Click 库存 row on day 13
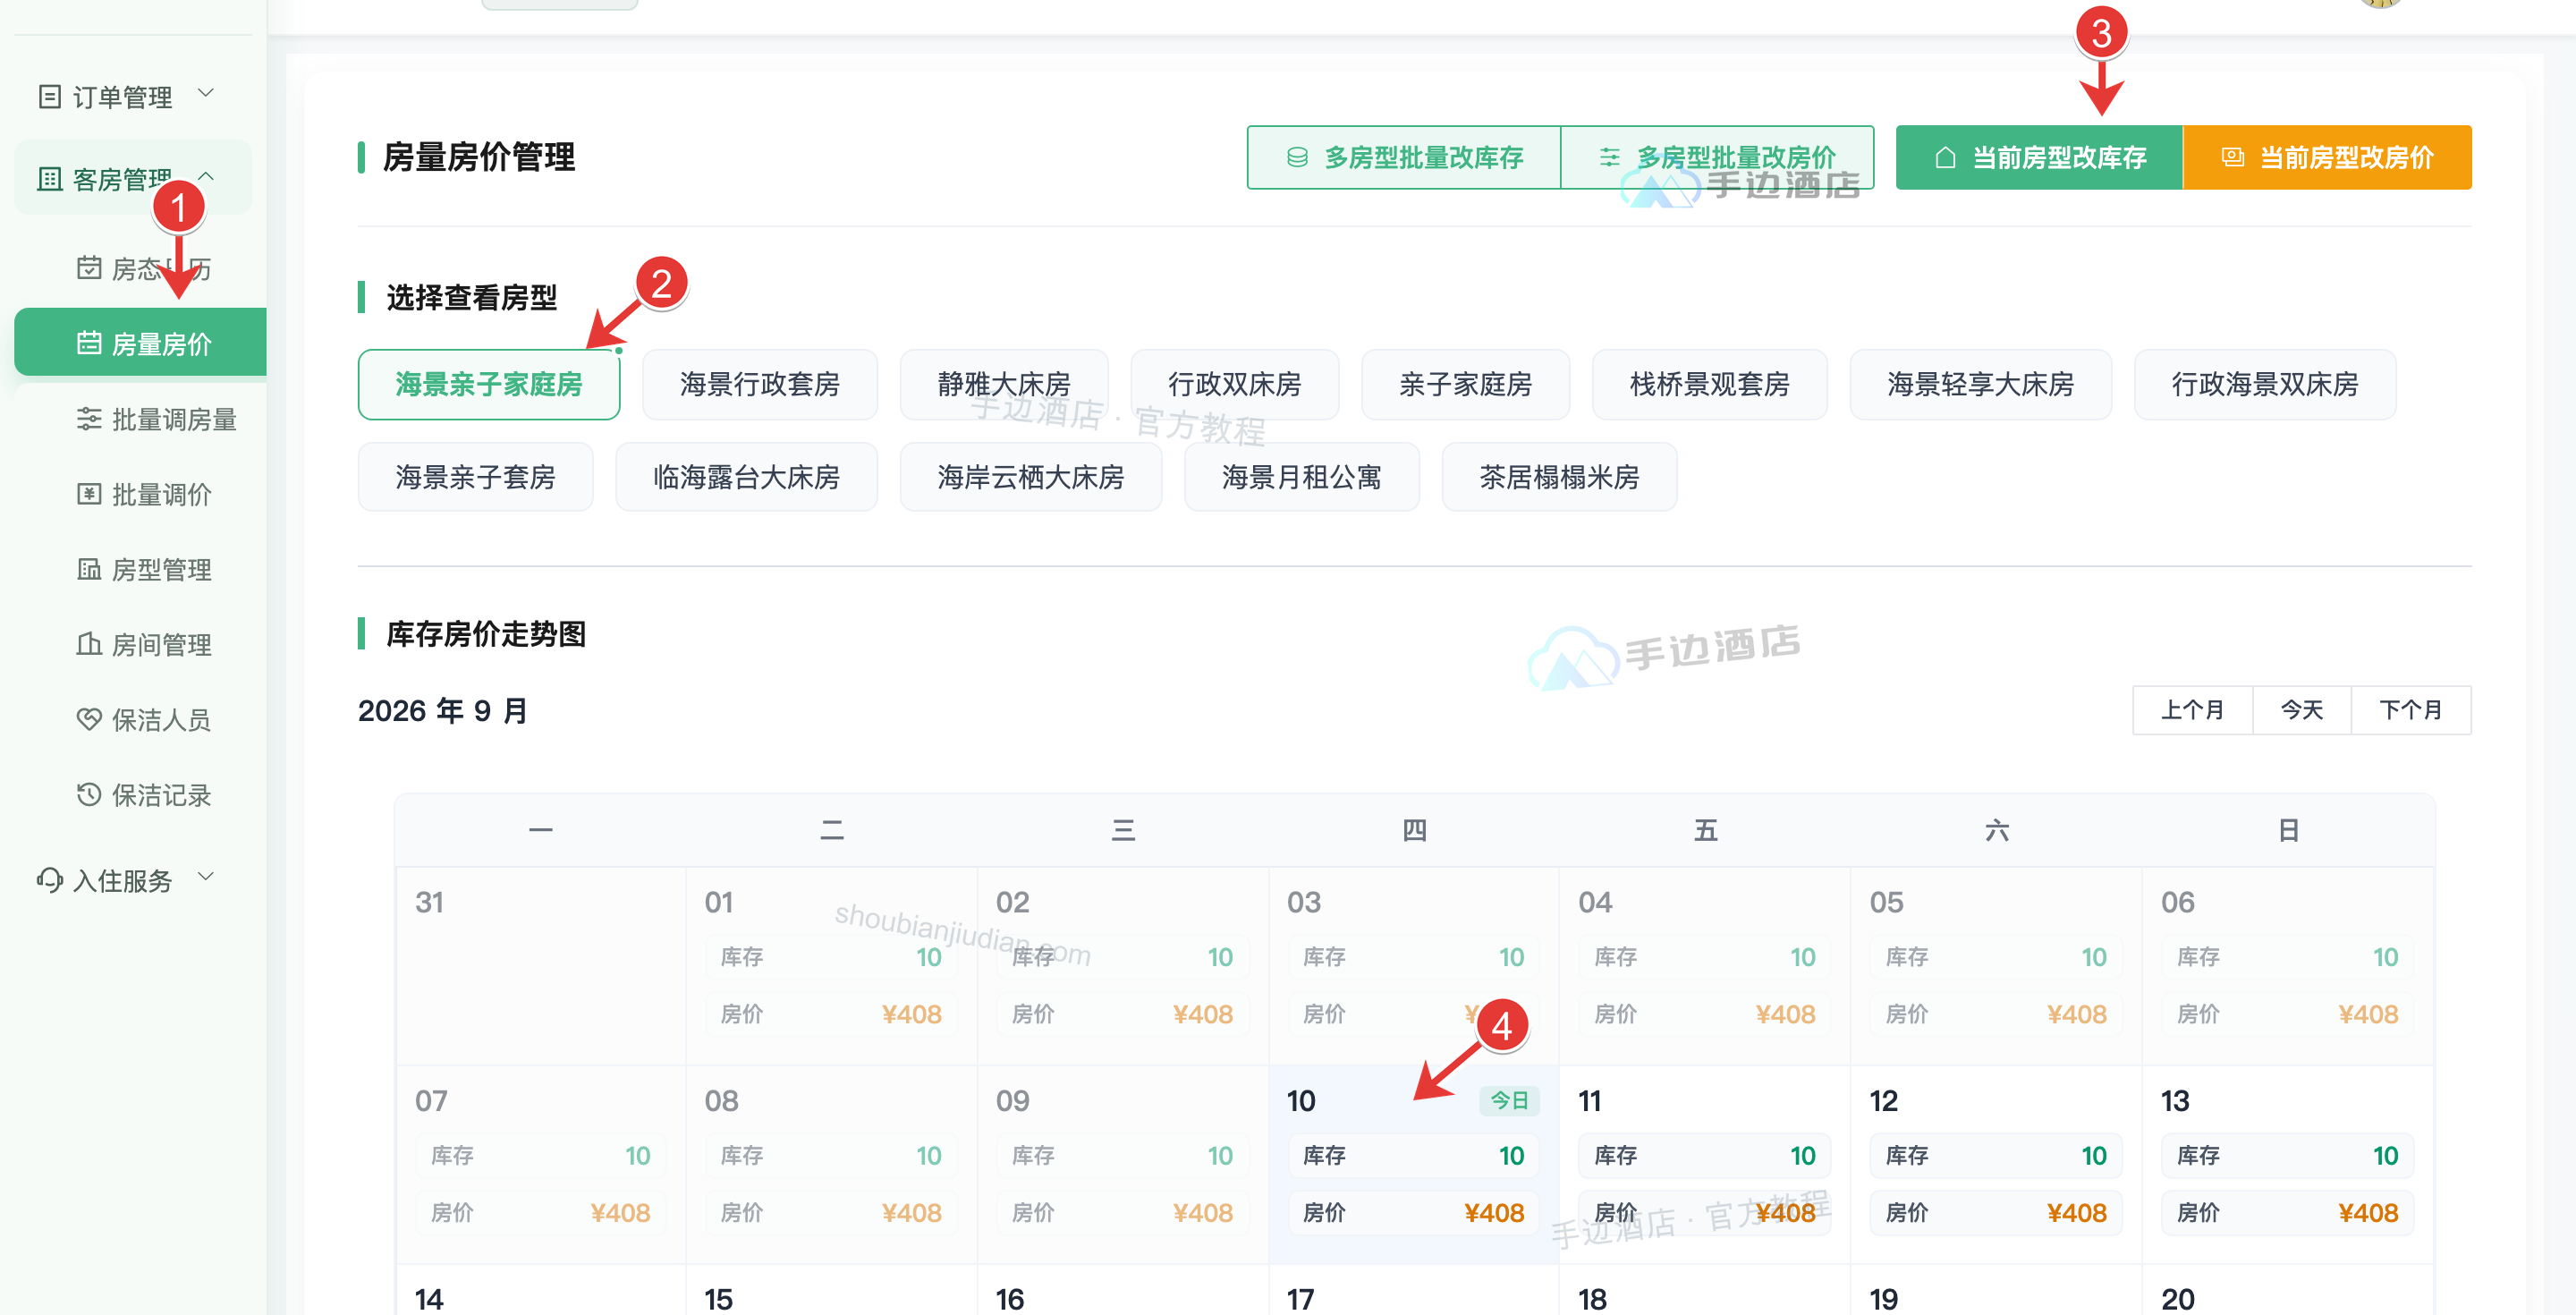 [2288, 1156]
